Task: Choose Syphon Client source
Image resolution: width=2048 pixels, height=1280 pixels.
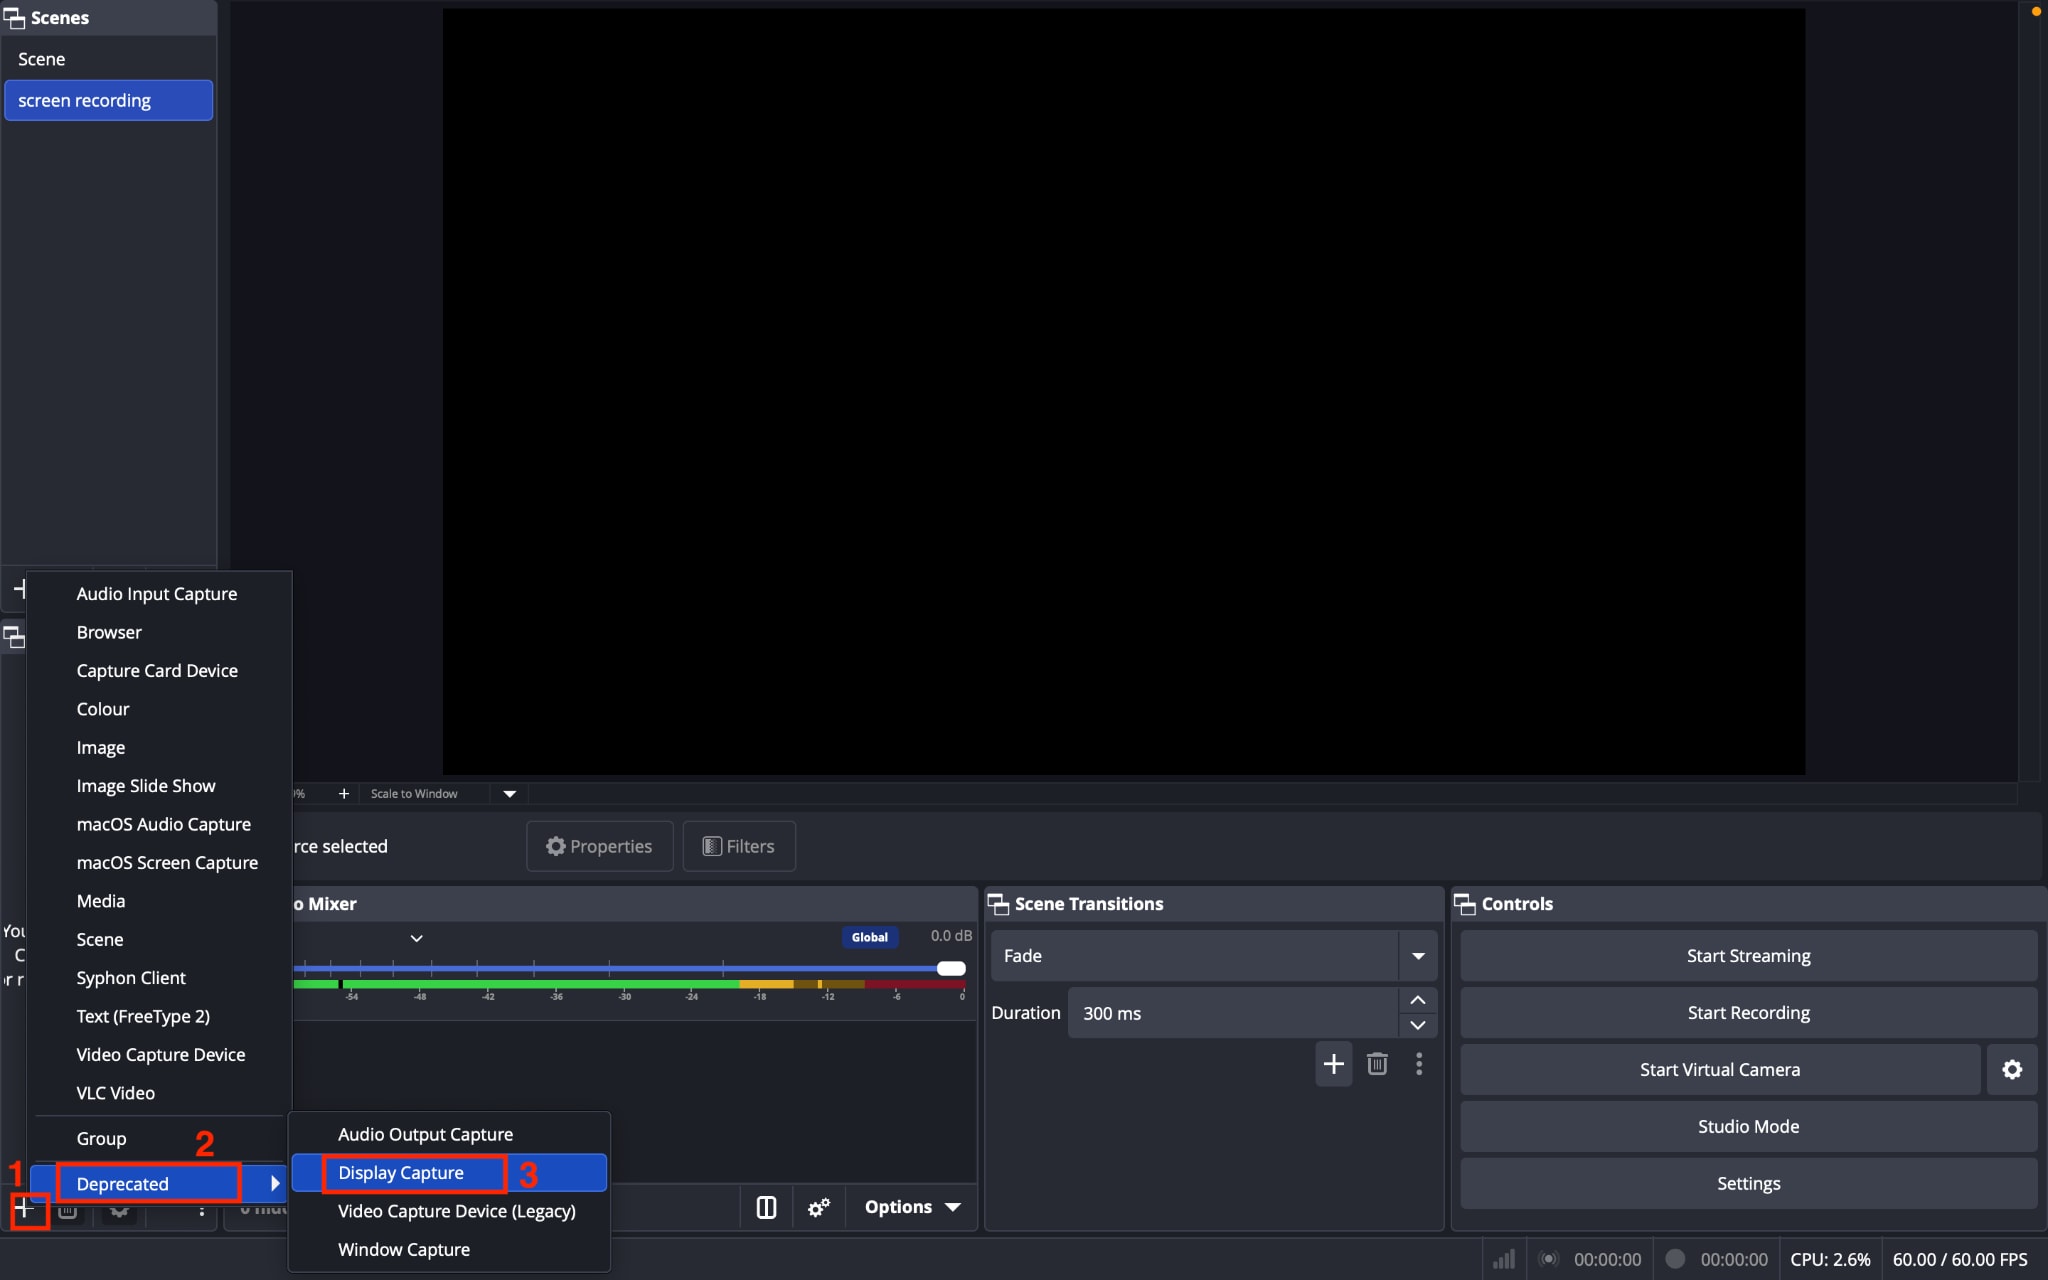Action: 131,978
